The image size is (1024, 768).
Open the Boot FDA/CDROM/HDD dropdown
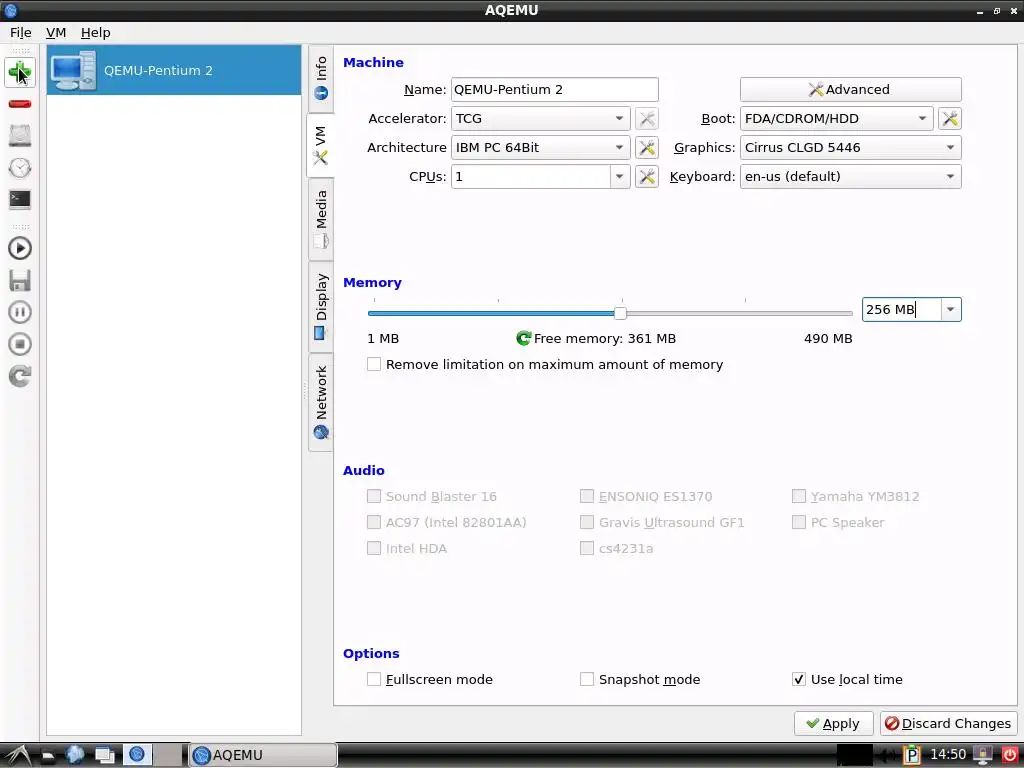click(837, 119)
